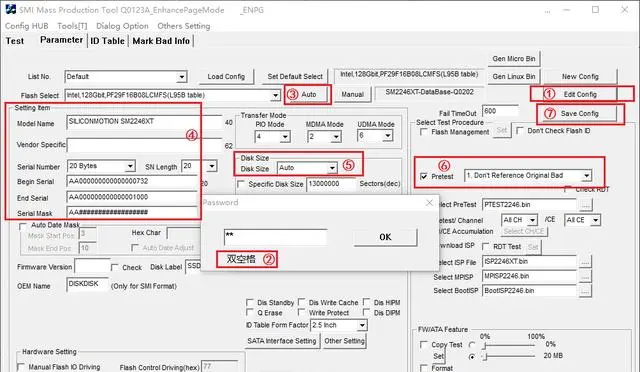Select the 20 MB radio button

coord(472,356)
